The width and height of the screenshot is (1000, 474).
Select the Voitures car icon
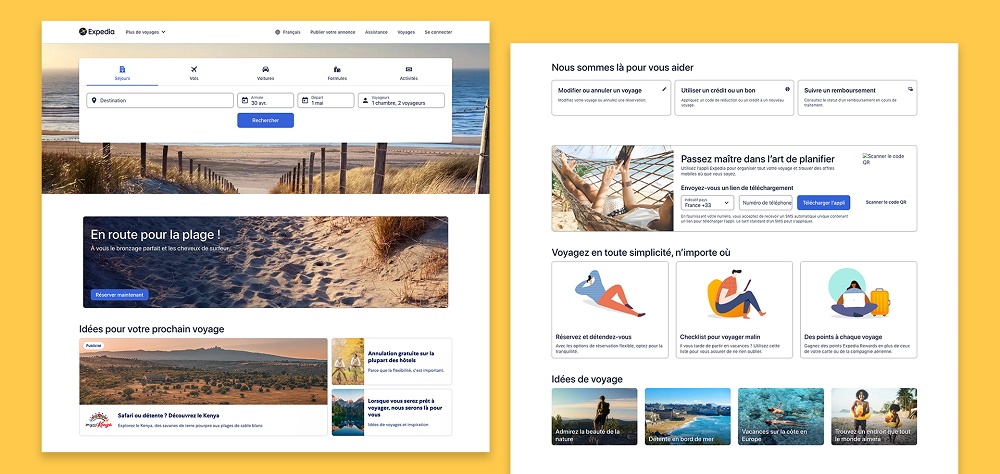point(265,69)
